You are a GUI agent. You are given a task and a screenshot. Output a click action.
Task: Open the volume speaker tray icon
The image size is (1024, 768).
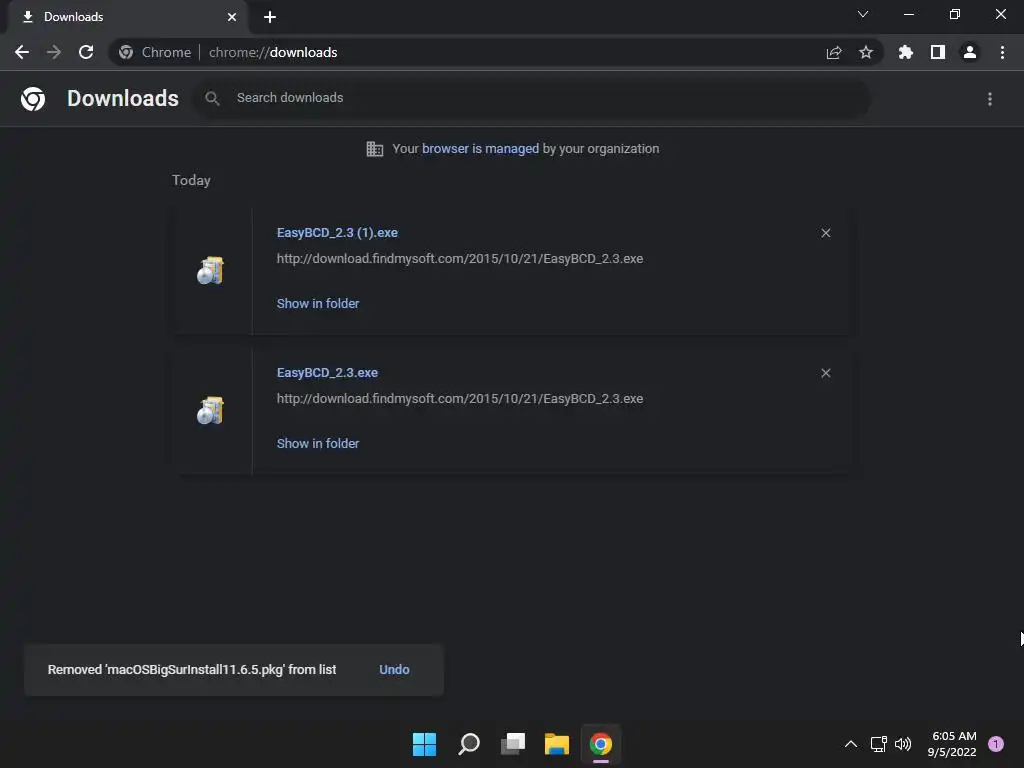point(903,744)
